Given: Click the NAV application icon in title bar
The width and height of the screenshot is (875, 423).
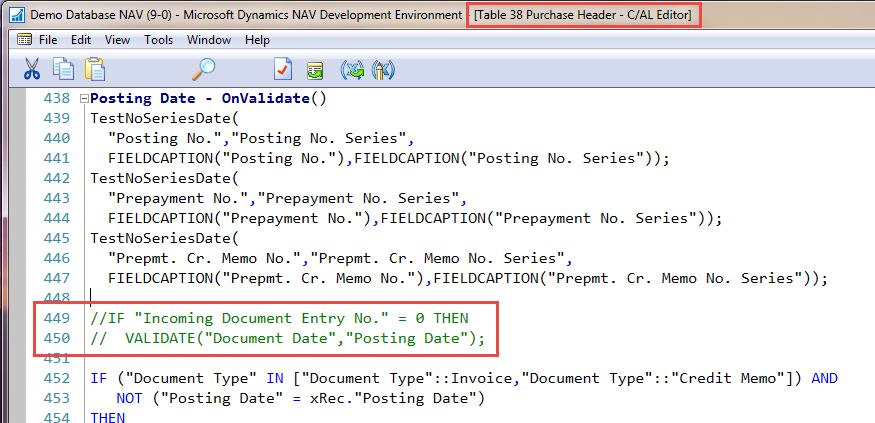Looking at the screenshot, I should (16, 16).
